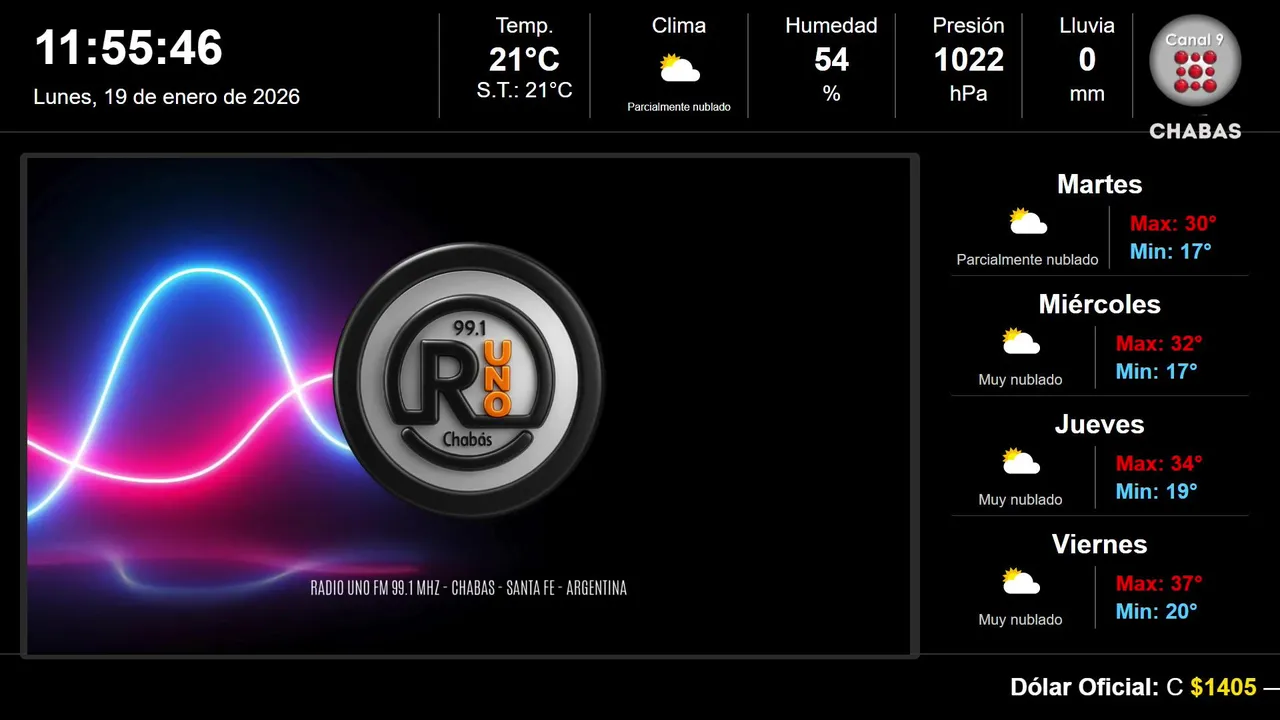Image resolution: width=1280 pixels, height=720 pixels.
Task: Click the Jueves day heading
Action: (1099, 424)
